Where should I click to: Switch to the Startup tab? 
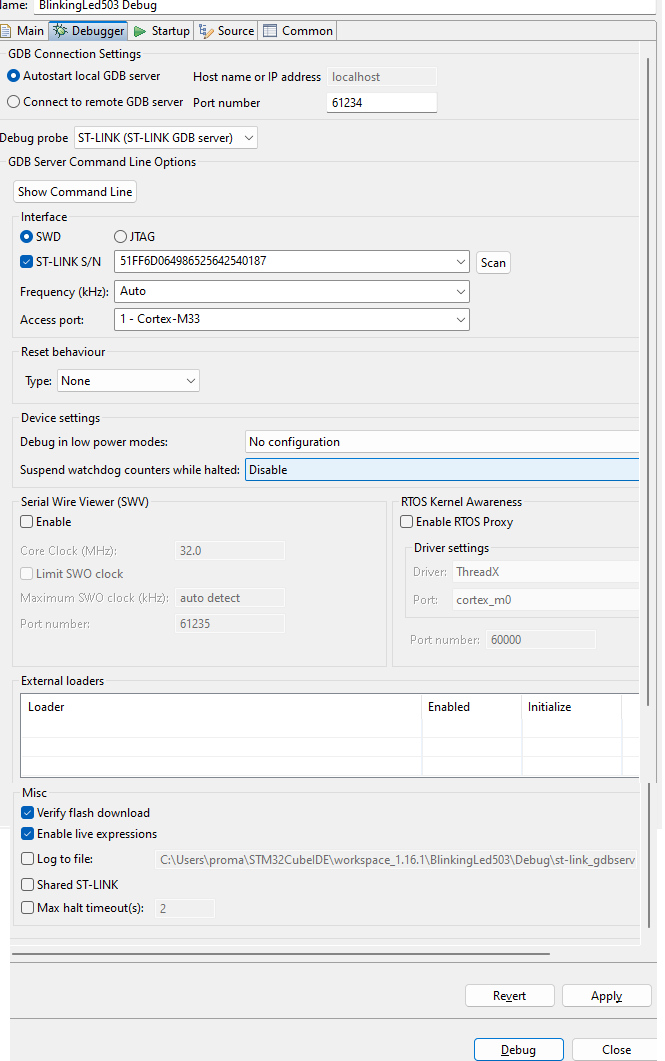tap(162, 31)
